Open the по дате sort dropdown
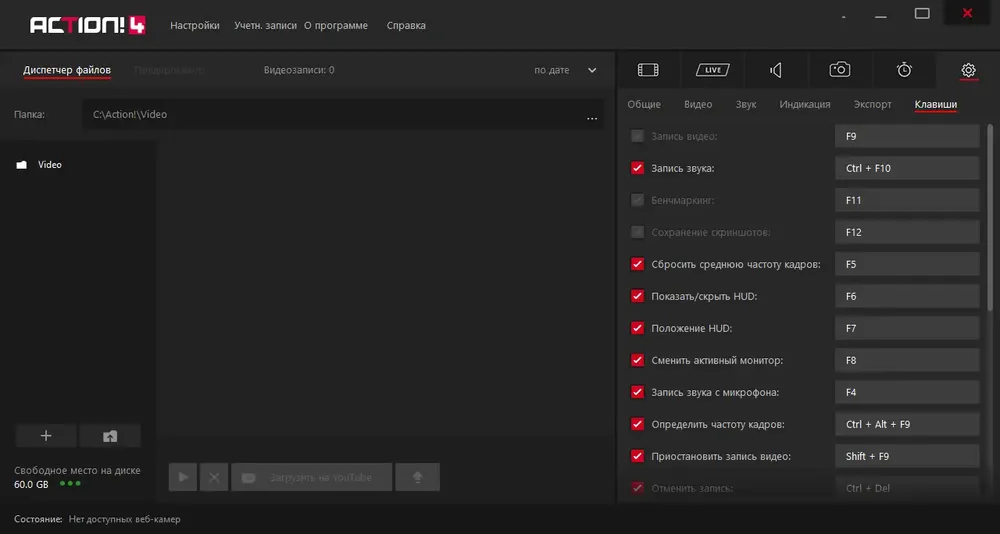 (565, 70)
